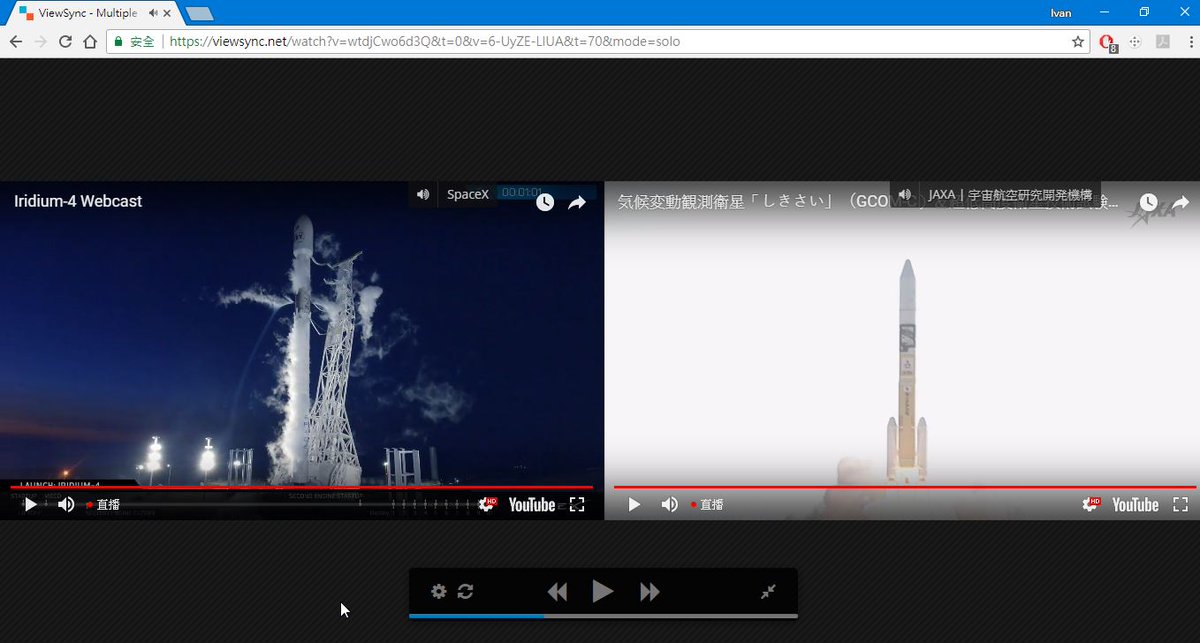
Task: Toggle JAXA audio in ViewSync overlay
Action: pos(905,194)
